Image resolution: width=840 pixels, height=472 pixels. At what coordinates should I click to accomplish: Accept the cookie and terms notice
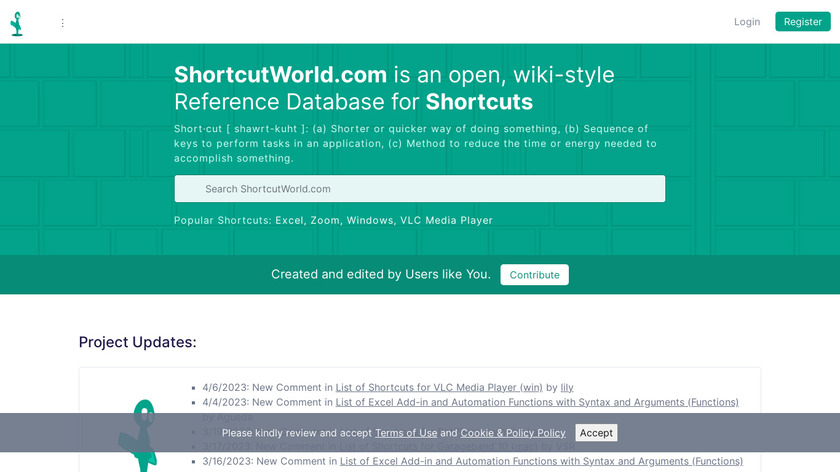coord(596,433)
